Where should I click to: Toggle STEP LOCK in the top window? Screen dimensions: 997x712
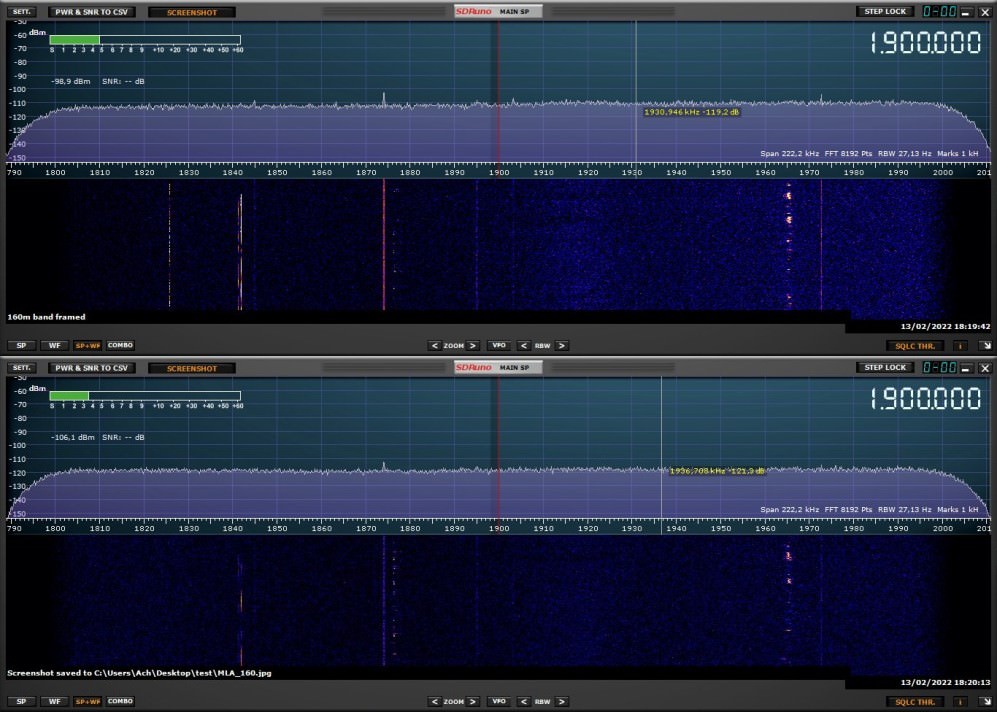point(885,12)
